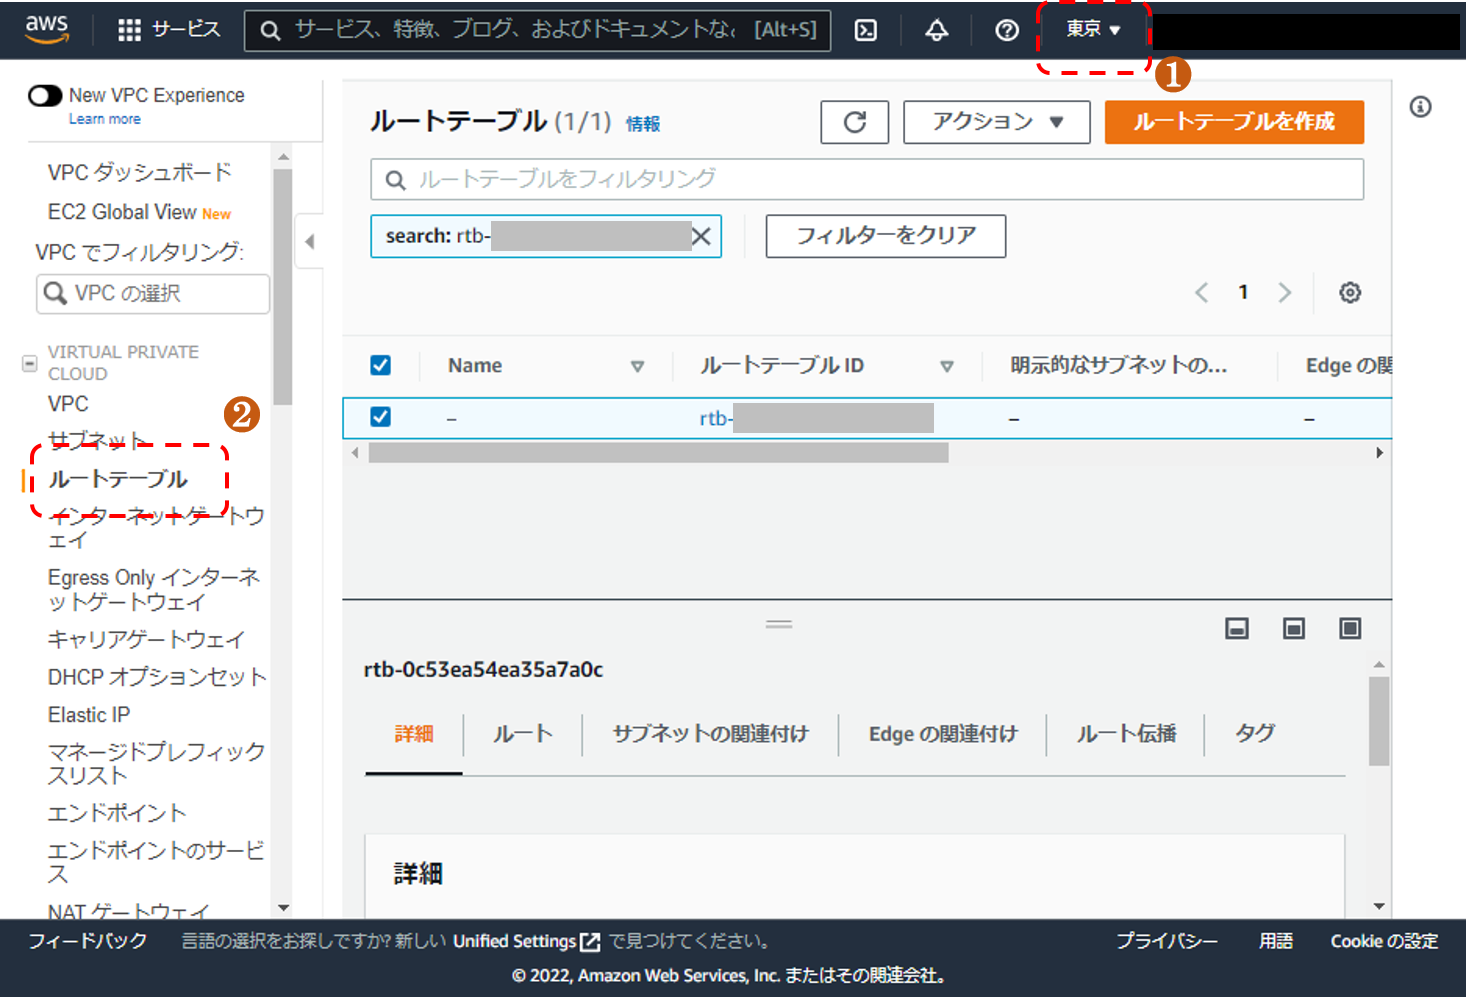This screenshot has height=997, width=1466.
Task: Open the 東京 region dropdown
Action: (x=1093, y=30)
